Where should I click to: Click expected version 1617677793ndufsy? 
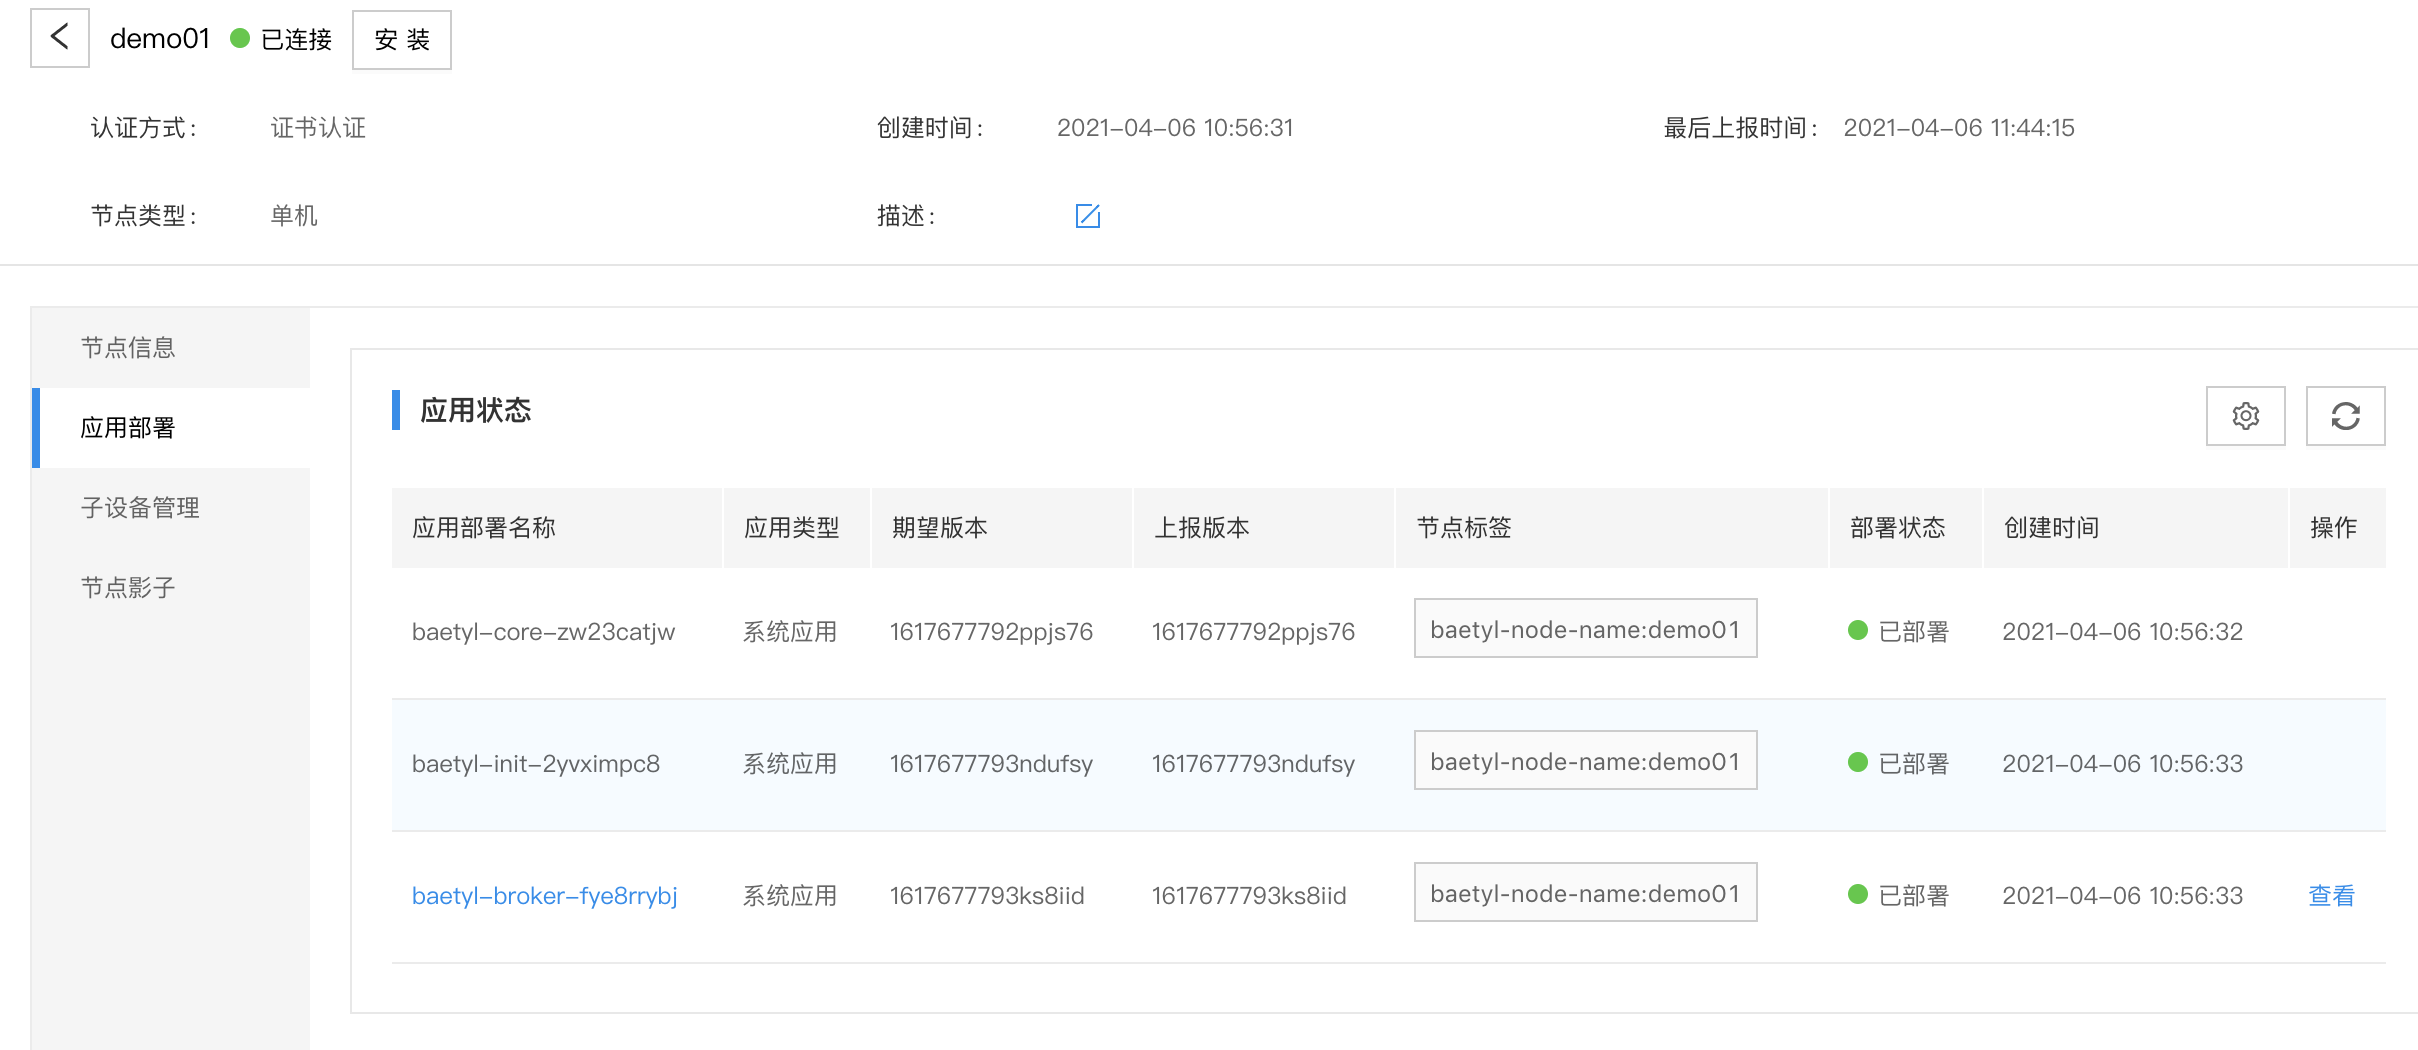point(992,764)
